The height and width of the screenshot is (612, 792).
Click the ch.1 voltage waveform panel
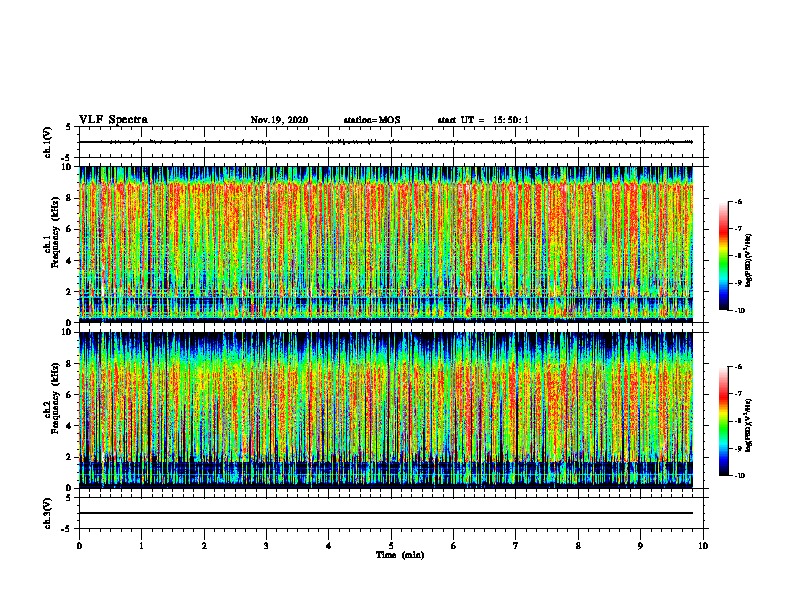pyautogui.click(x=391, y=142)
